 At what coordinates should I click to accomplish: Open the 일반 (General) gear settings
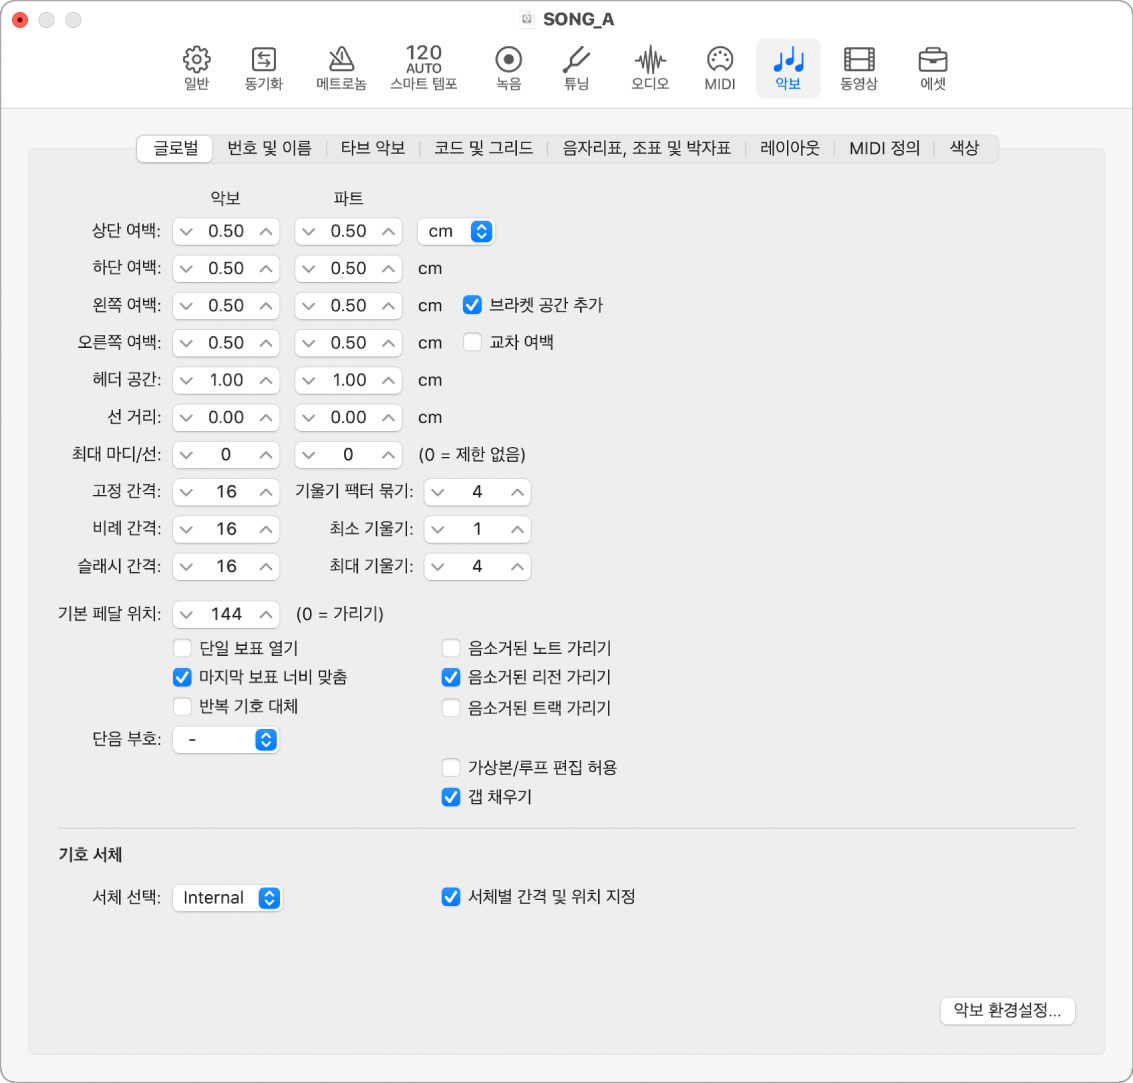pyautogui.click(x=196, y=68)
